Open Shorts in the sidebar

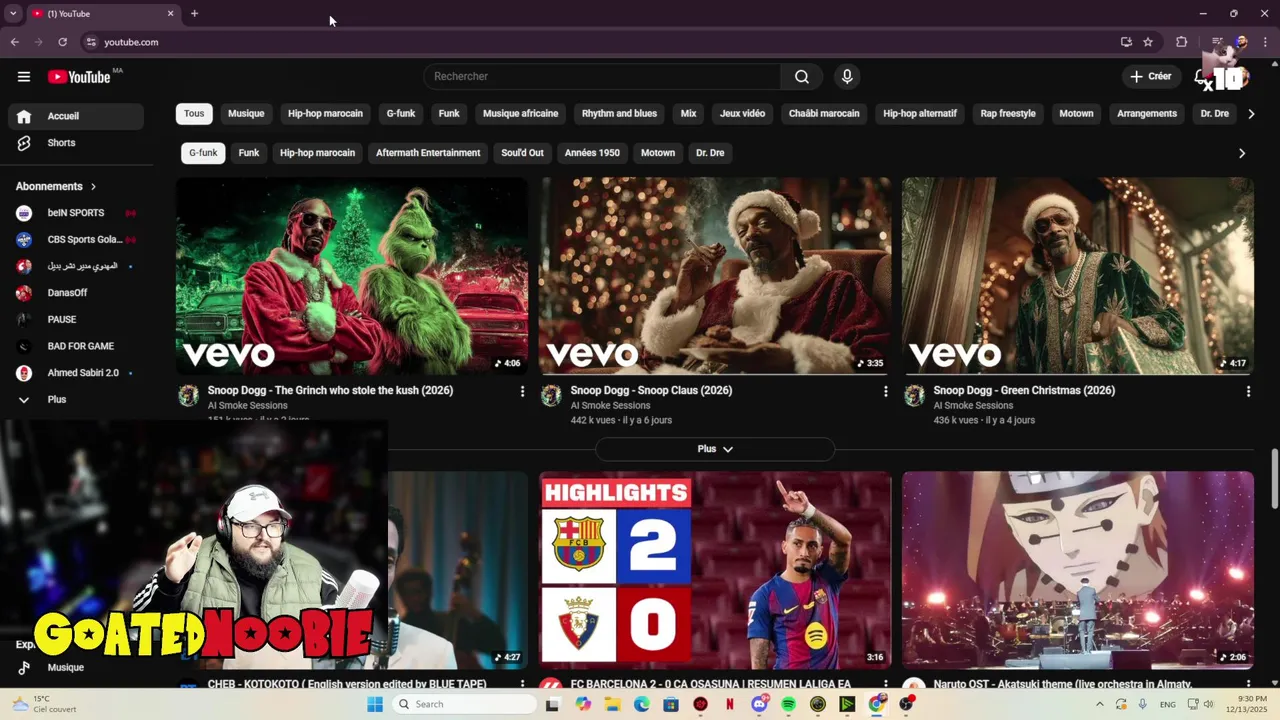(76, 143)
